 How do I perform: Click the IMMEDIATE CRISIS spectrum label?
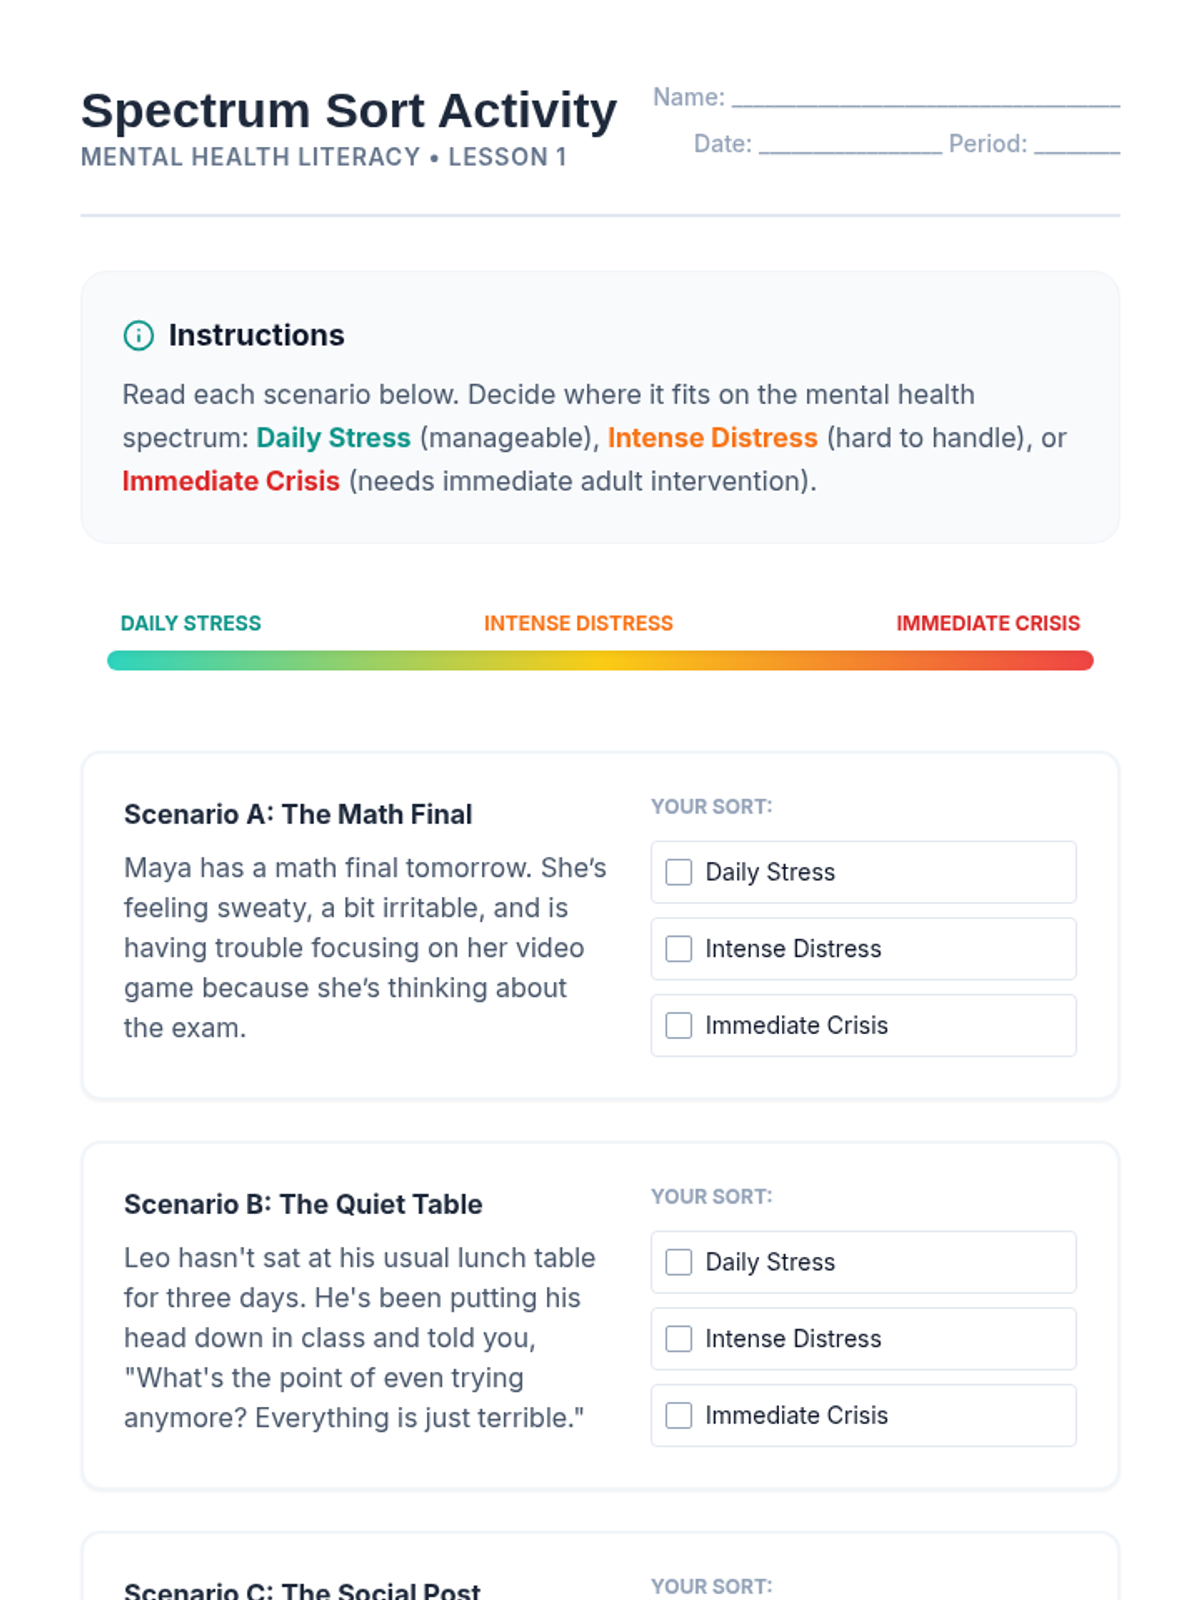point(988,623)
